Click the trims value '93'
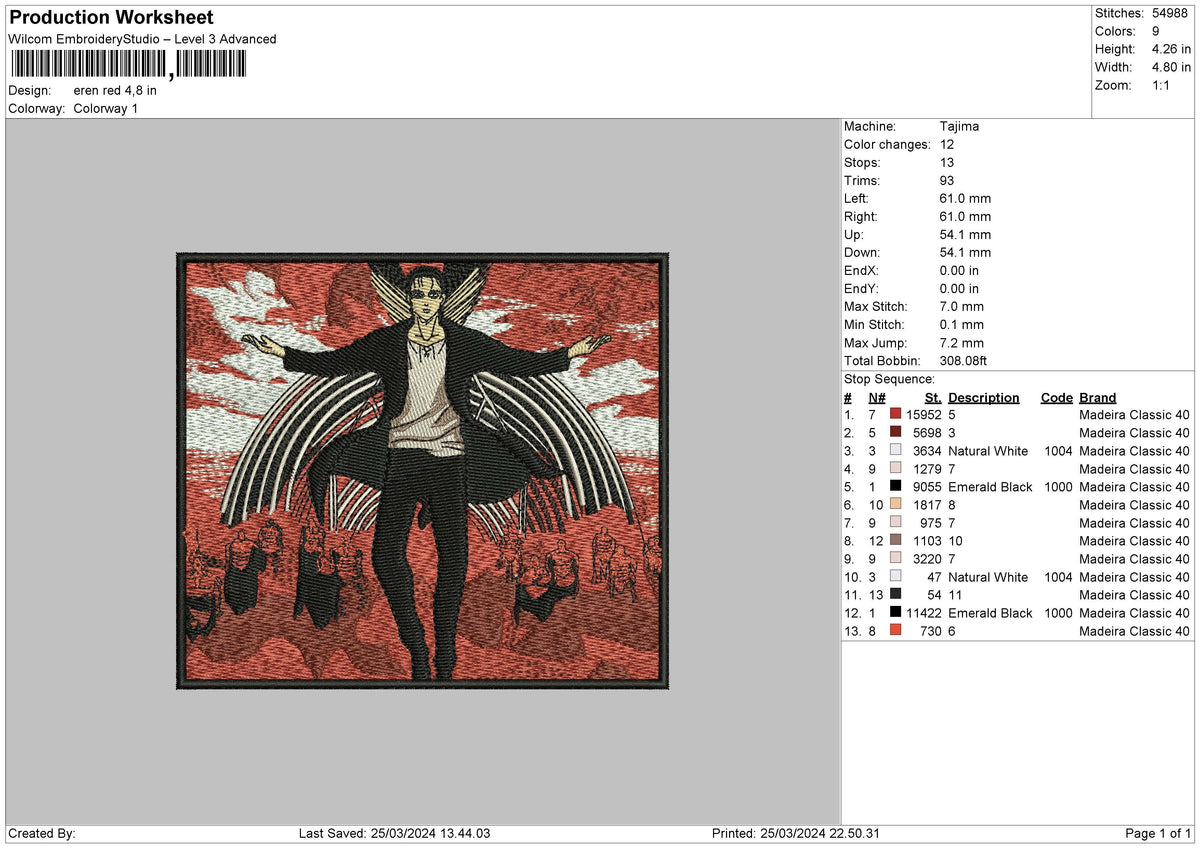Image resolution: width=1200 pixels, height=848 pixels. [x=947, y=181]
